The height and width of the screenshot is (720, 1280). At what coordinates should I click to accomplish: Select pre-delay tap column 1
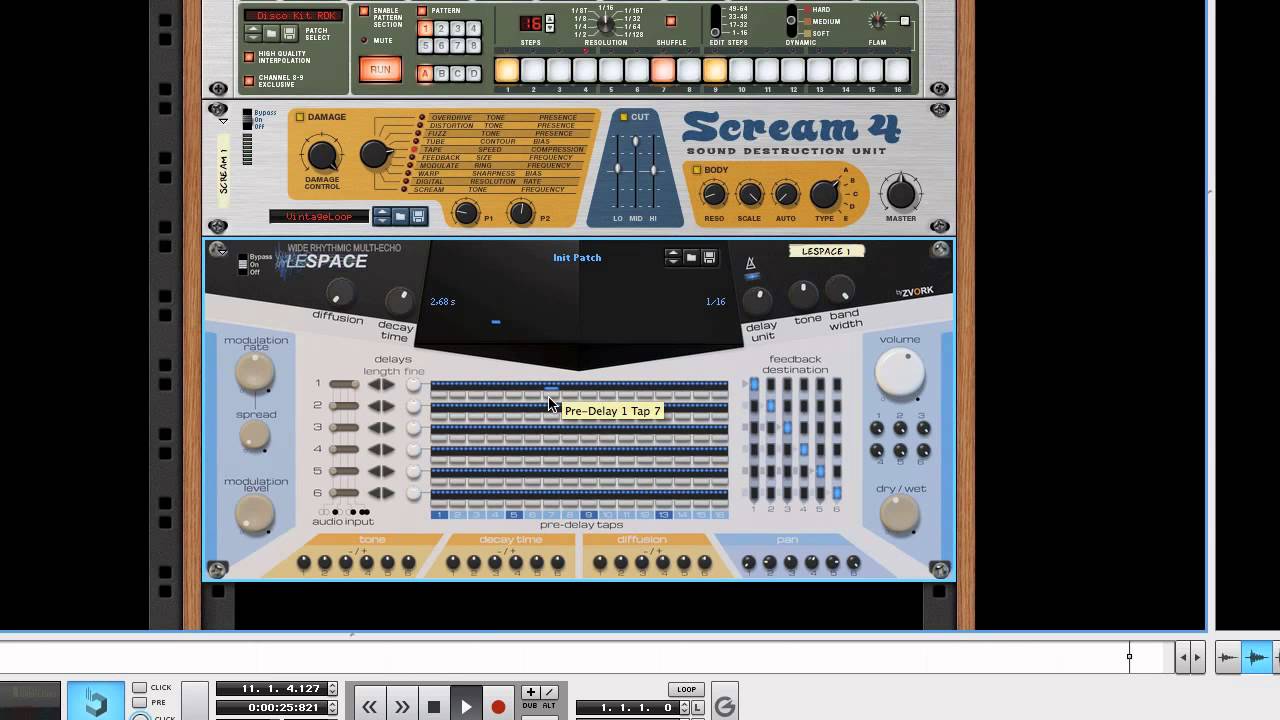(439, 515)
